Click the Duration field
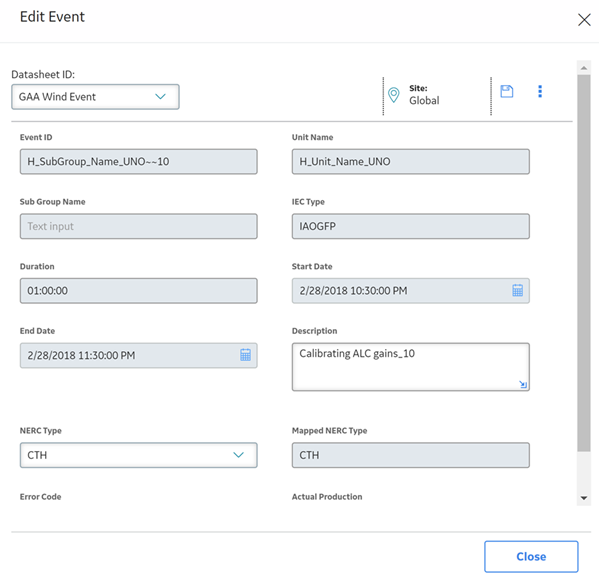Screen dimensions: 600x576 coord(139,291)
